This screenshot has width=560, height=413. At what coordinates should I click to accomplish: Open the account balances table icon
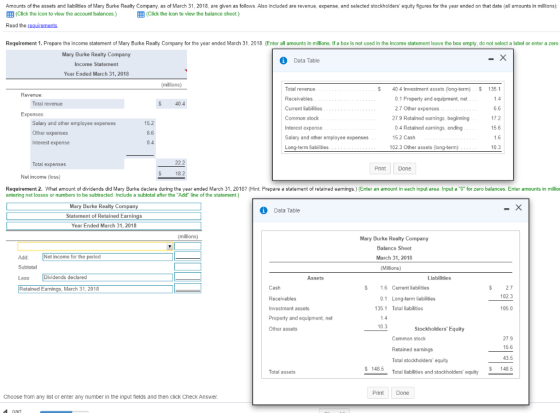[10, 14]
